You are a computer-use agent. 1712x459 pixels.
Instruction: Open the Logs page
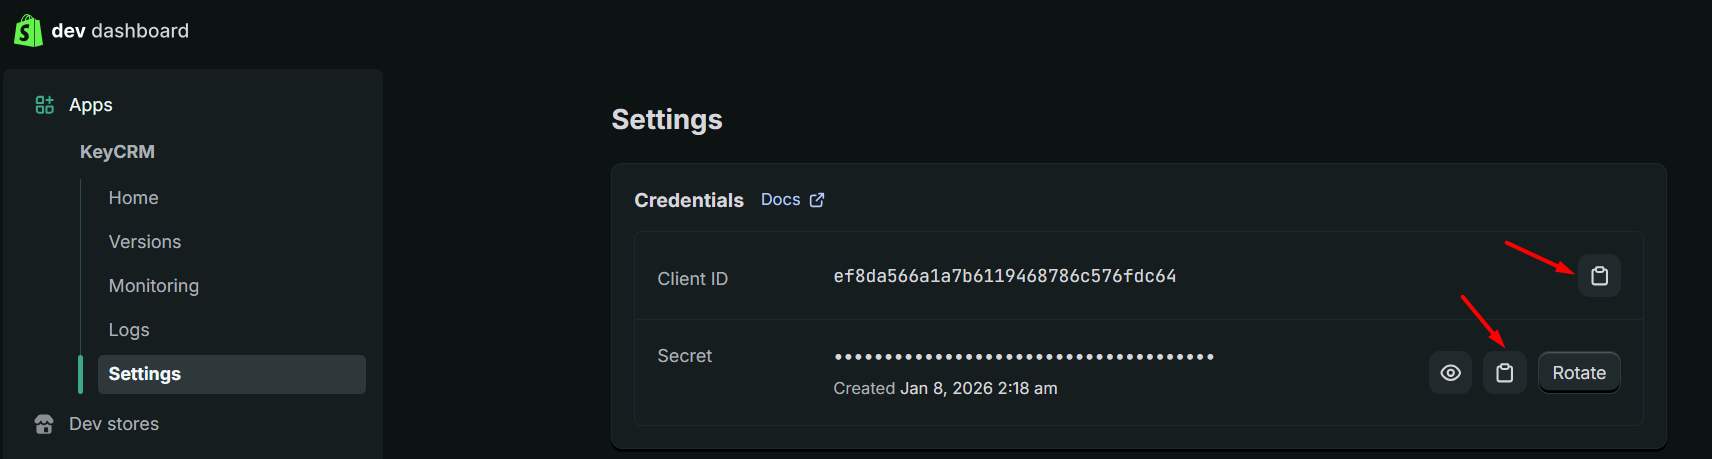click(129, 330)
